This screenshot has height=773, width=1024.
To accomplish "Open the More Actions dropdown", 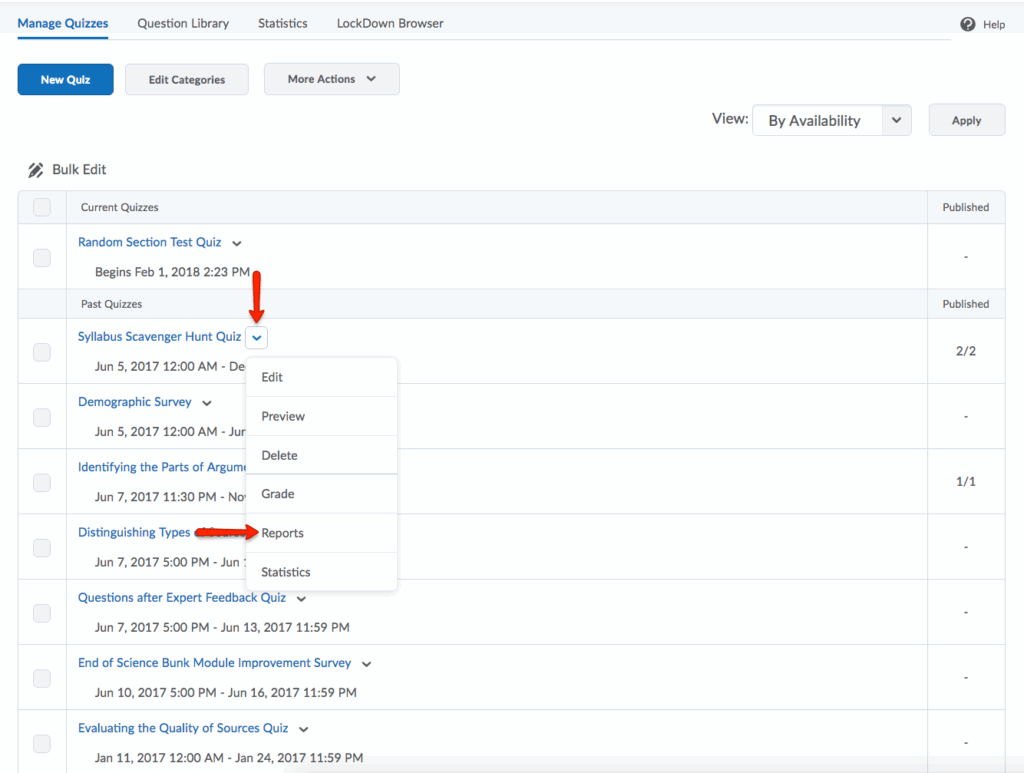I will click(331, 79).
